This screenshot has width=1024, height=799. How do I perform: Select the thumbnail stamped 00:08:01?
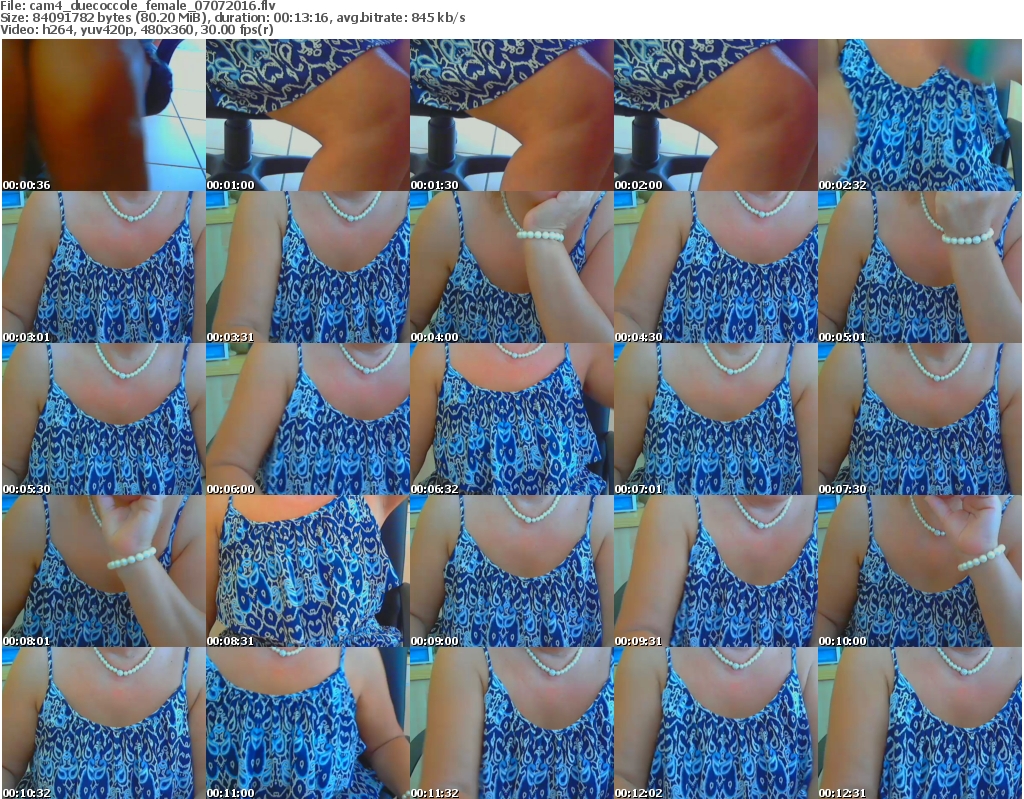pyautogui.click(x=103, y=572)
